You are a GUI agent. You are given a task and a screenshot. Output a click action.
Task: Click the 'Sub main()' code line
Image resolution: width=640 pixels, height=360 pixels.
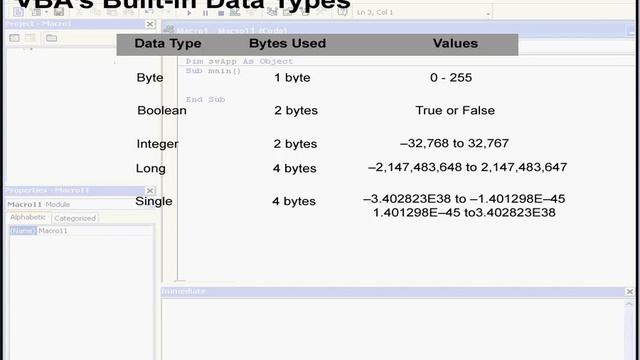213,71
